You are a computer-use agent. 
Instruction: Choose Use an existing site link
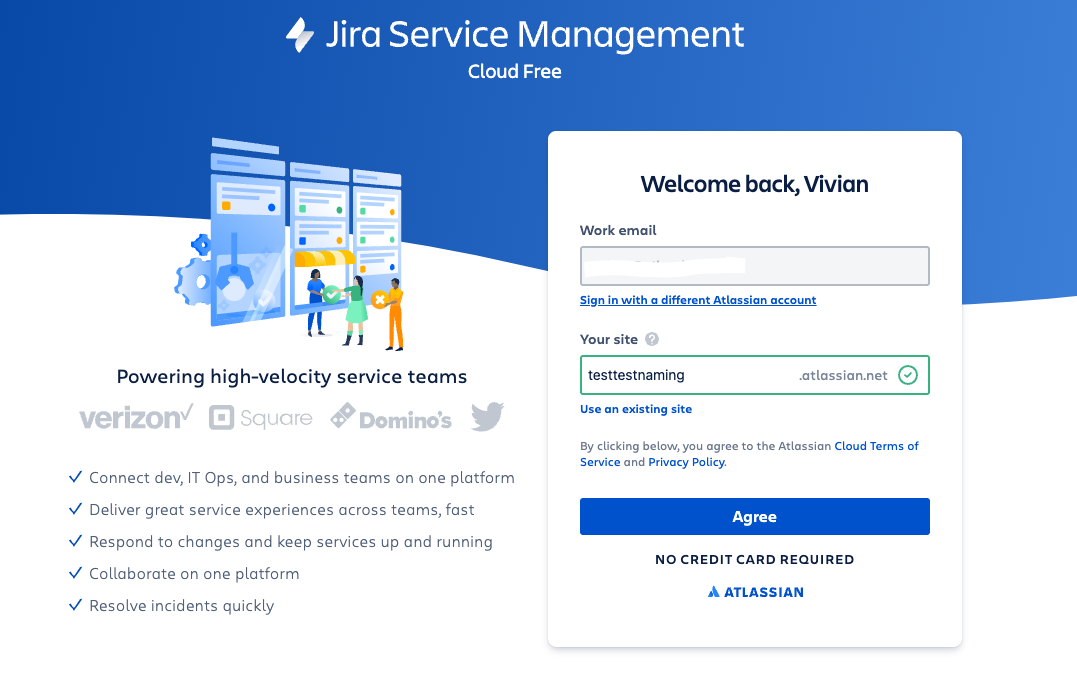pos(636,409)
